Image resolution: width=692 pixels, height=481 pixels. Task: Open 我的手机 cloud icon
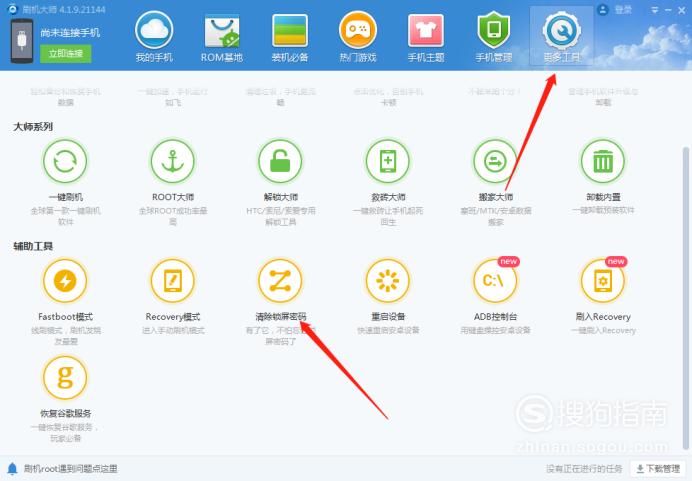(x=154, y=30)
